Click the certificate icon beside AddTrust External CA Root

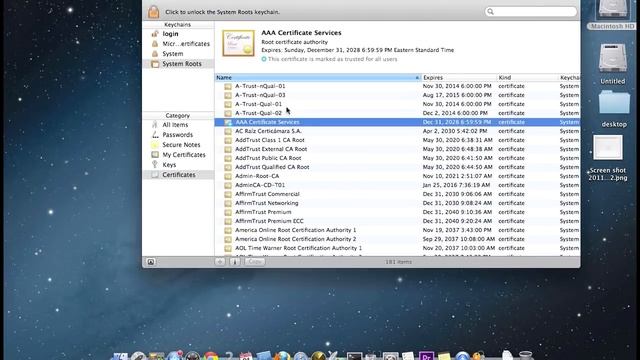[x=228, y=149]
